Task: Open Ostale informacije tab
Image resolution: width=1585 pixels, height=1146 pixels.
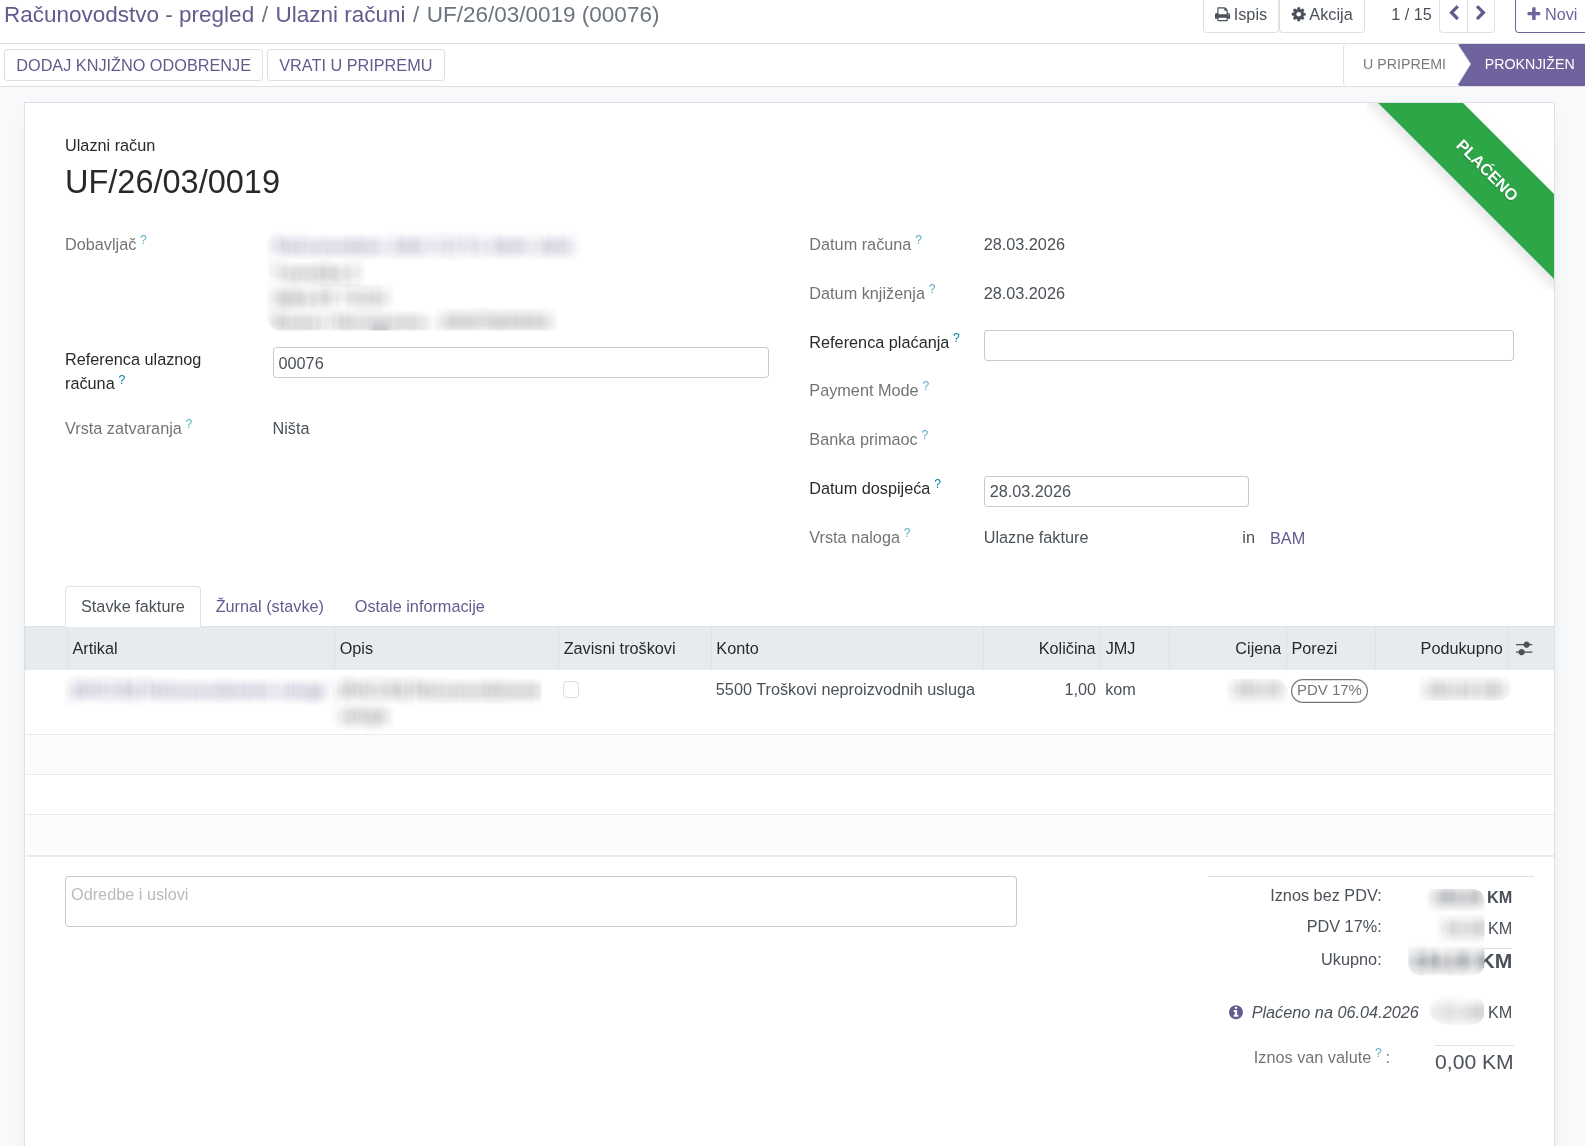Action: [419, 607]
